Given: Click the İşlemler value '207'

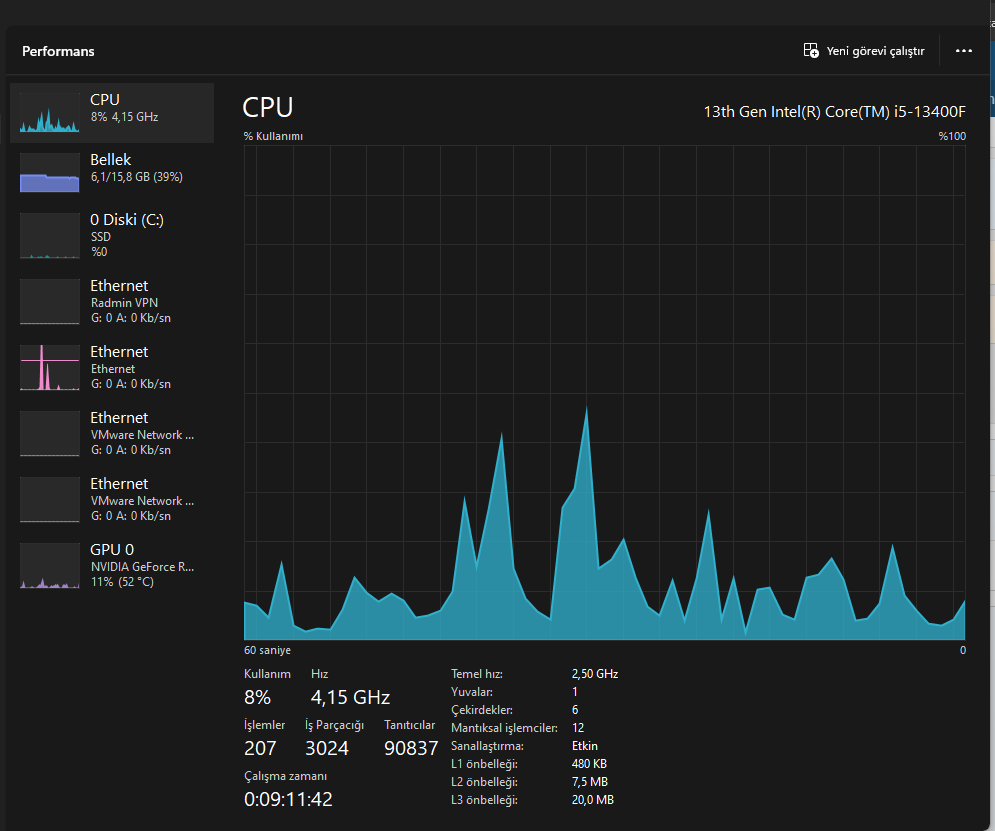Looking at the screenshot, I should click(x=260, y=748).
